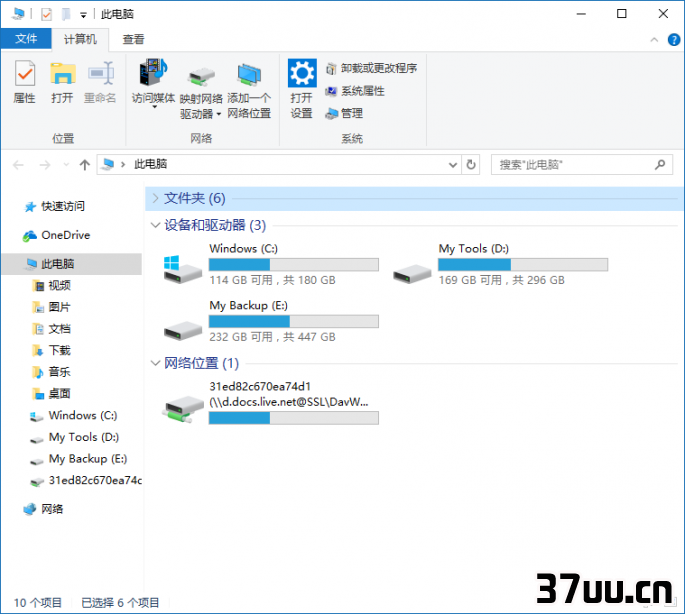
Task: Switch to the Computer (计算机) tab
Action: [x=80, y=39]
